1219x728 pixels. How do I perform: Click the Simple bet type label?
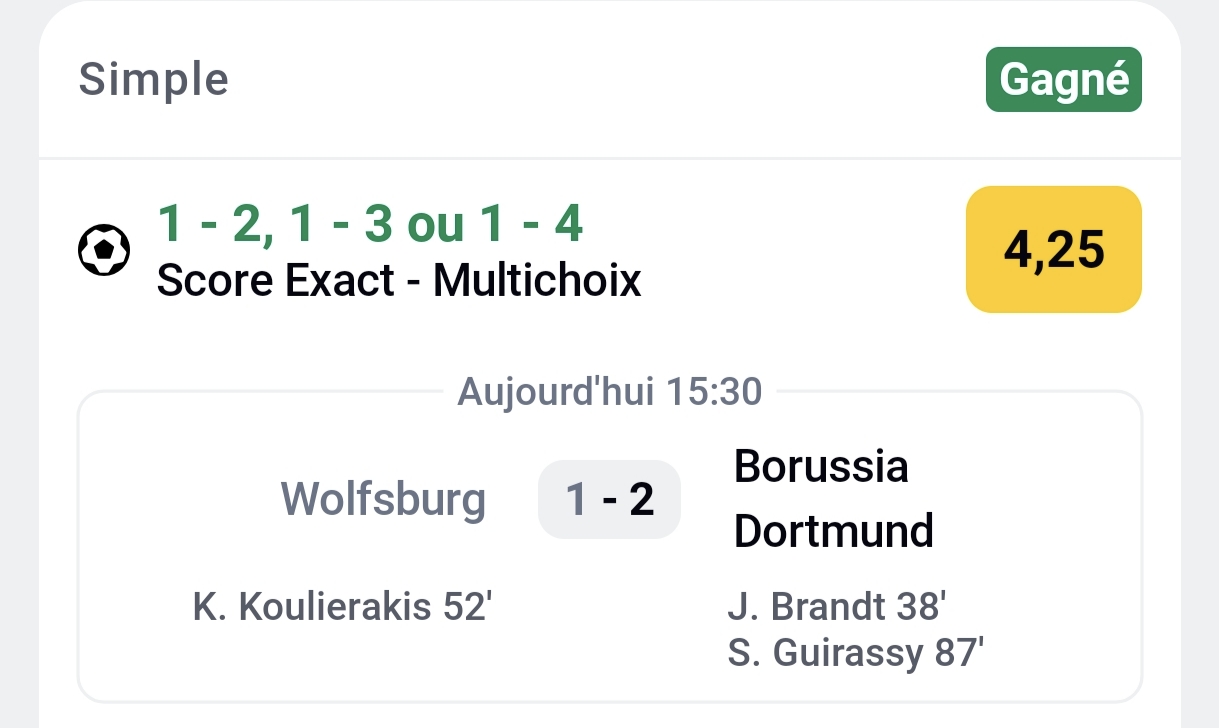point(154,79)
